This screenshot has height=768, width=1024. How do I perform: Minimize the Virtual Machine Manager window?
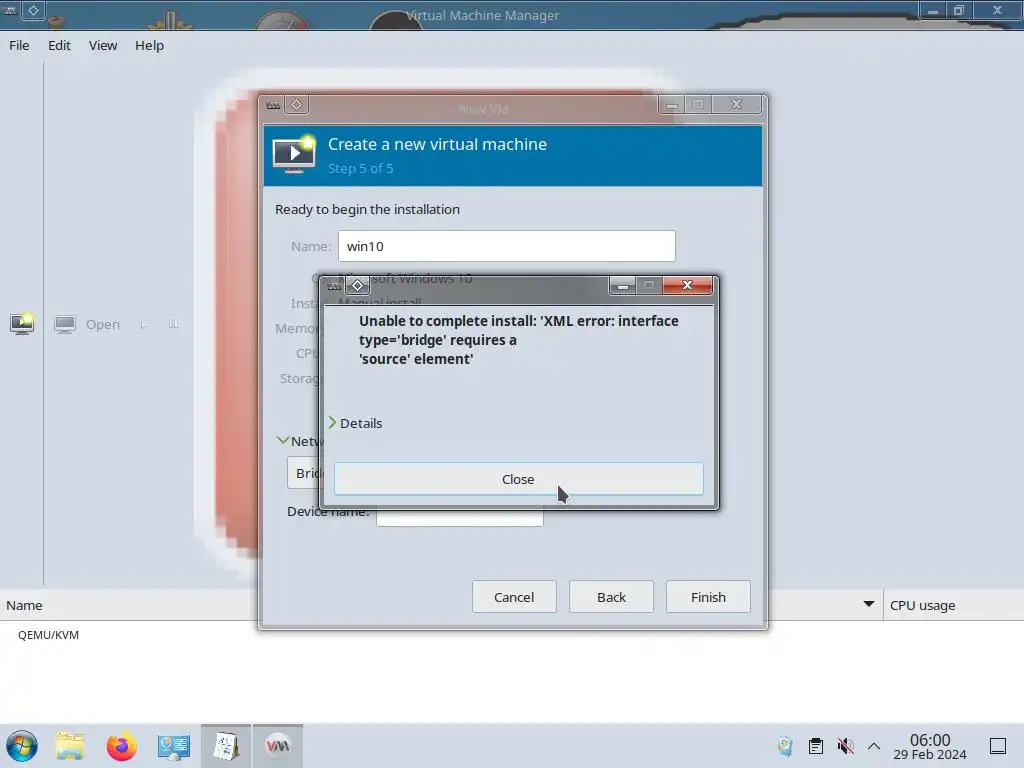click(x=933, y=10)
